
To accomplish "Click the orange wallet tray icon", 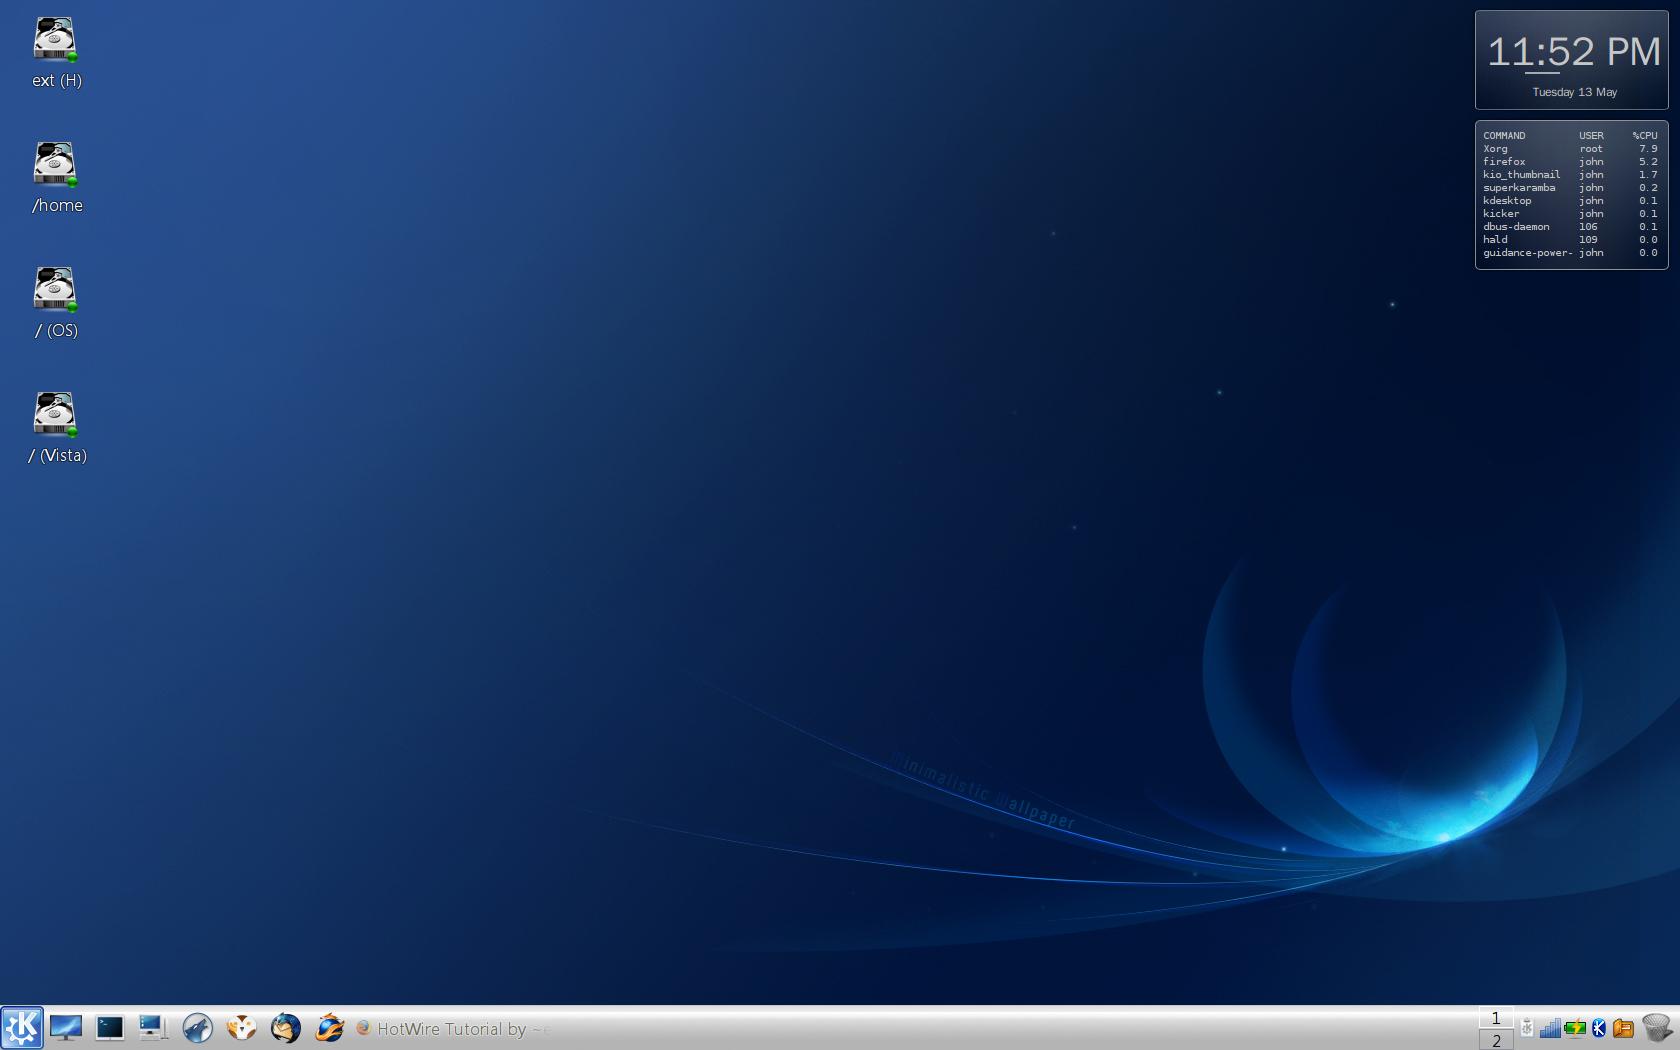I will (1623, 1028).
